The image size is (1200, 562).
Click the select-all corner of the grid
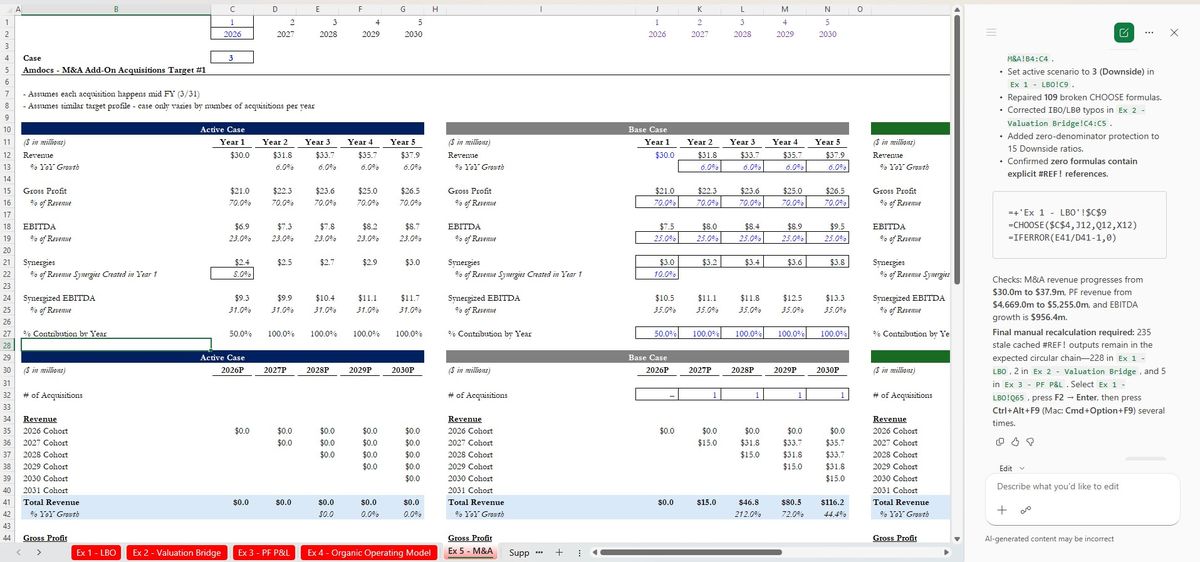point(9,8)
